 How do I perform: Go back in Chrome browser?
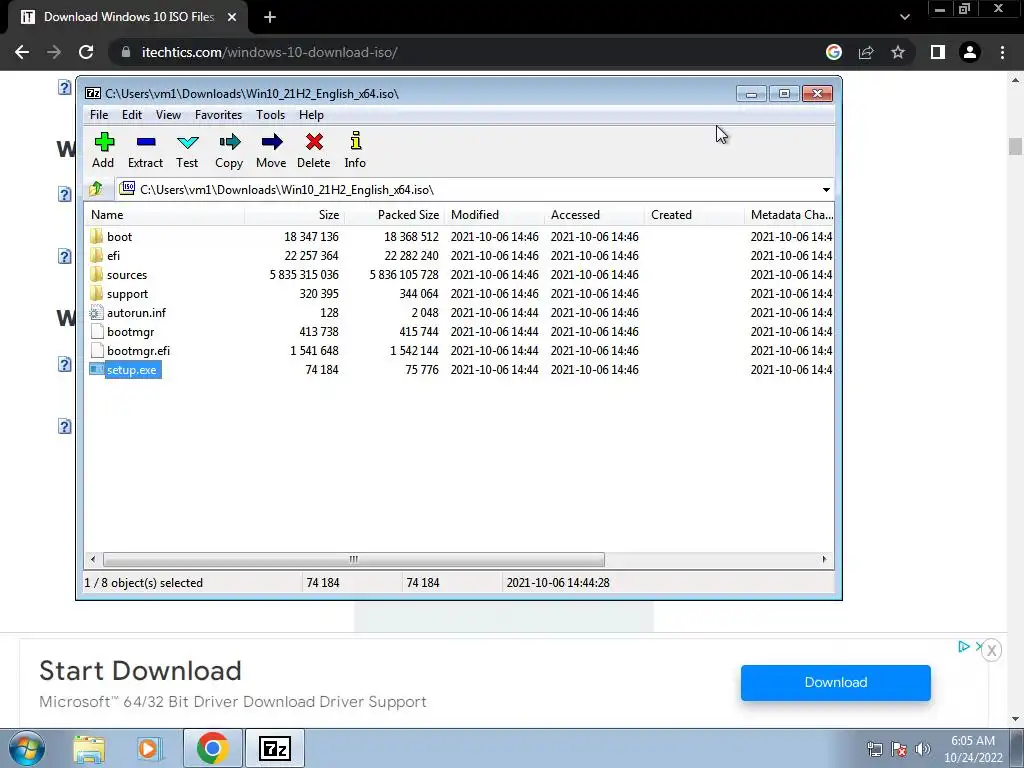point(22,52)
